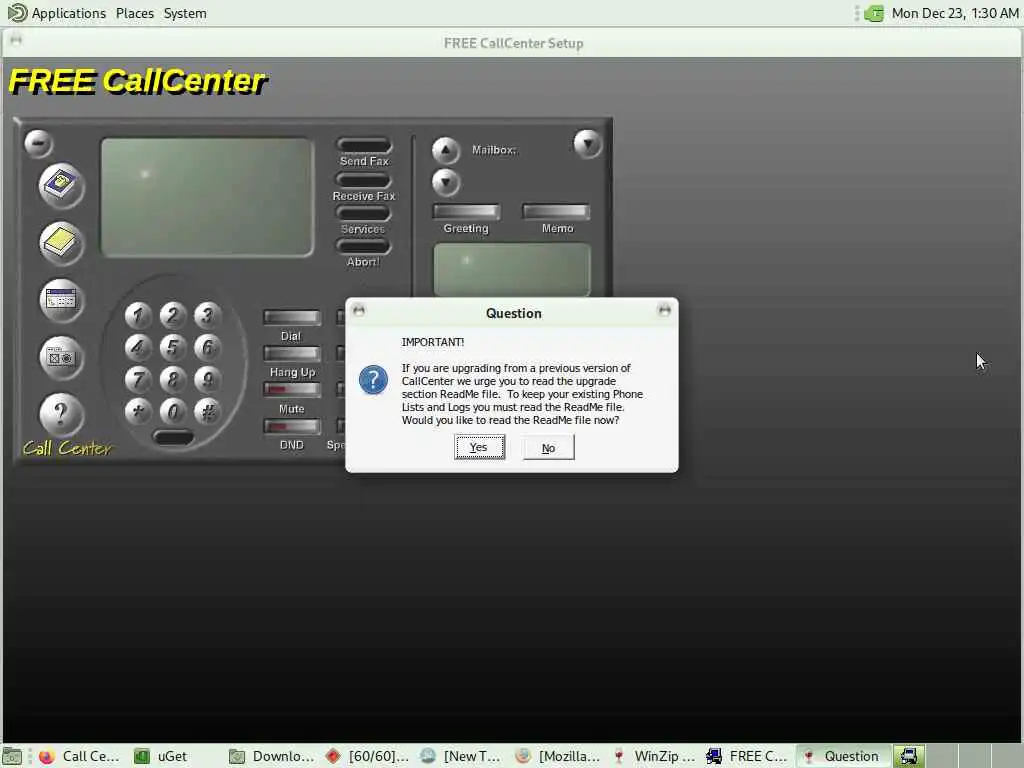Open the settings panel icon in sidebar
The image size is (1024, 768).
(x=61, y=357)
